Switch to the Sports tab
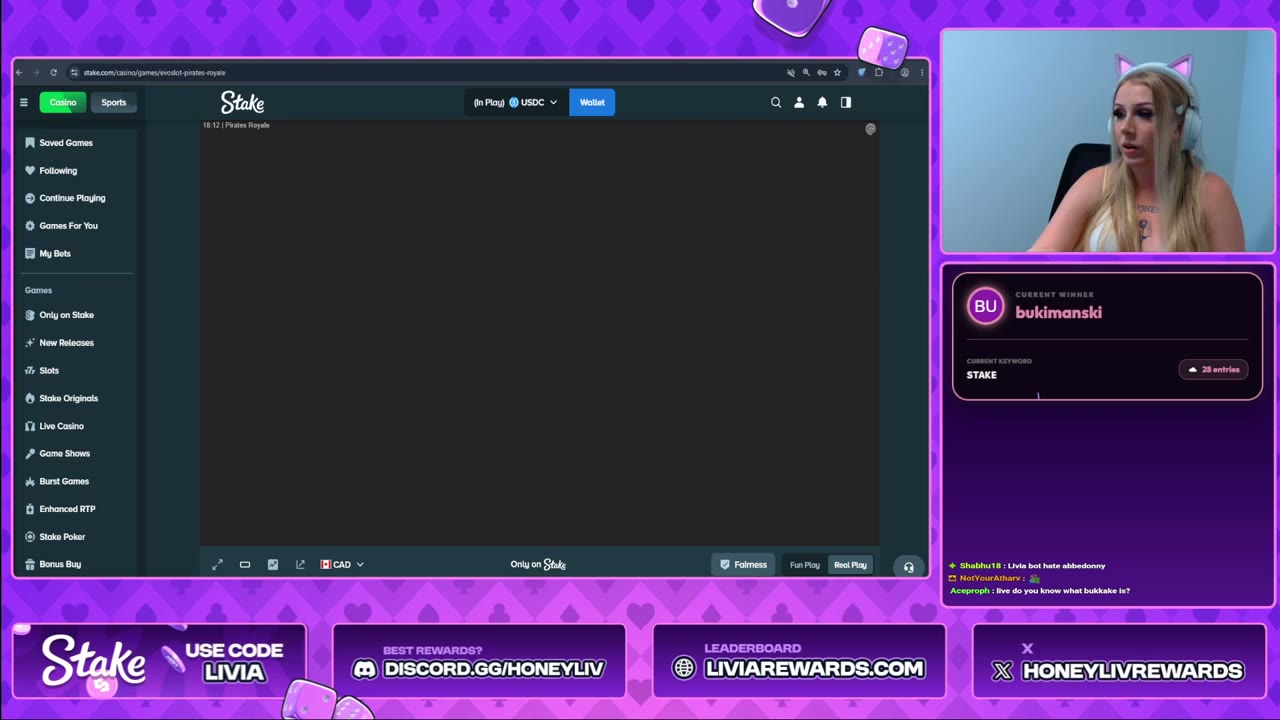Screen dimensions: 1280x720 coord(113,102)
